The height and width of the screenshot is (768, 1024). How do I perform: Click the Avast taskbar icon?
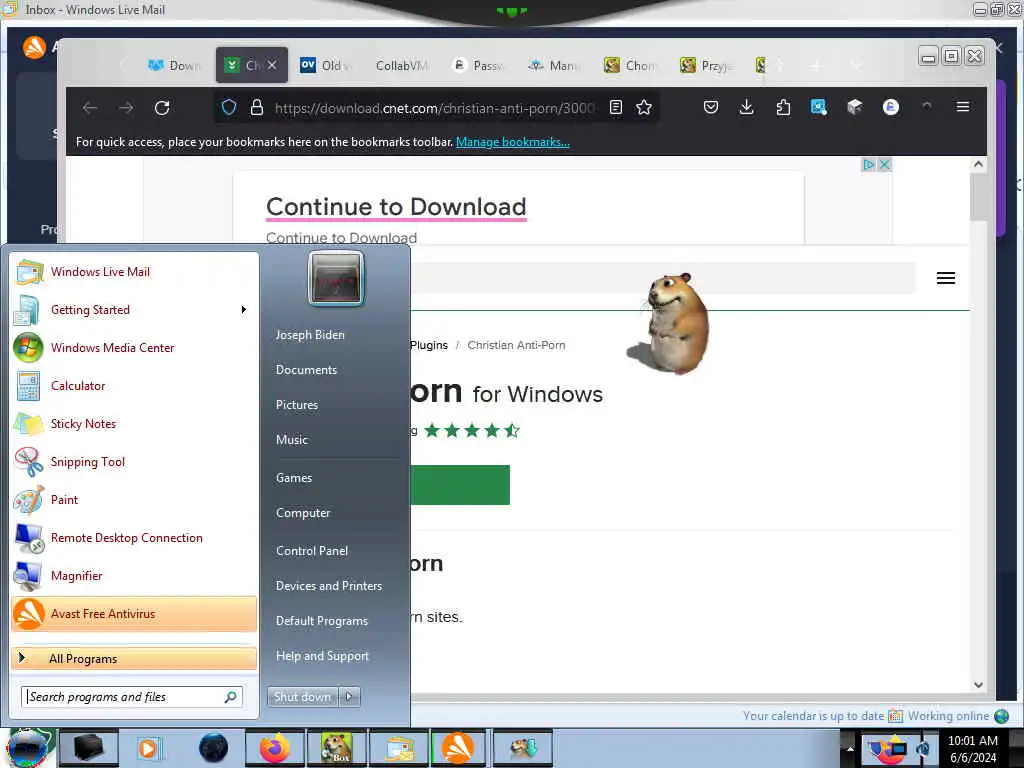pos(458,748)
